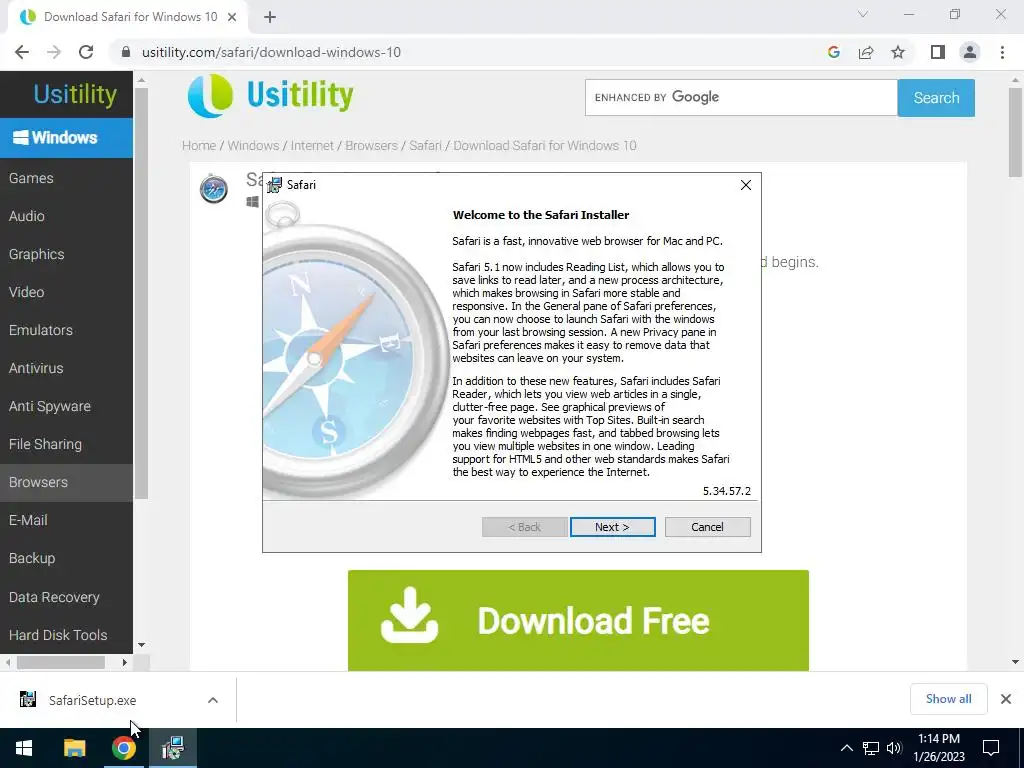Screen dimensions: 1024x768
Task: Open the notification center
Action: pyautogui.click(x=991, y=748)
